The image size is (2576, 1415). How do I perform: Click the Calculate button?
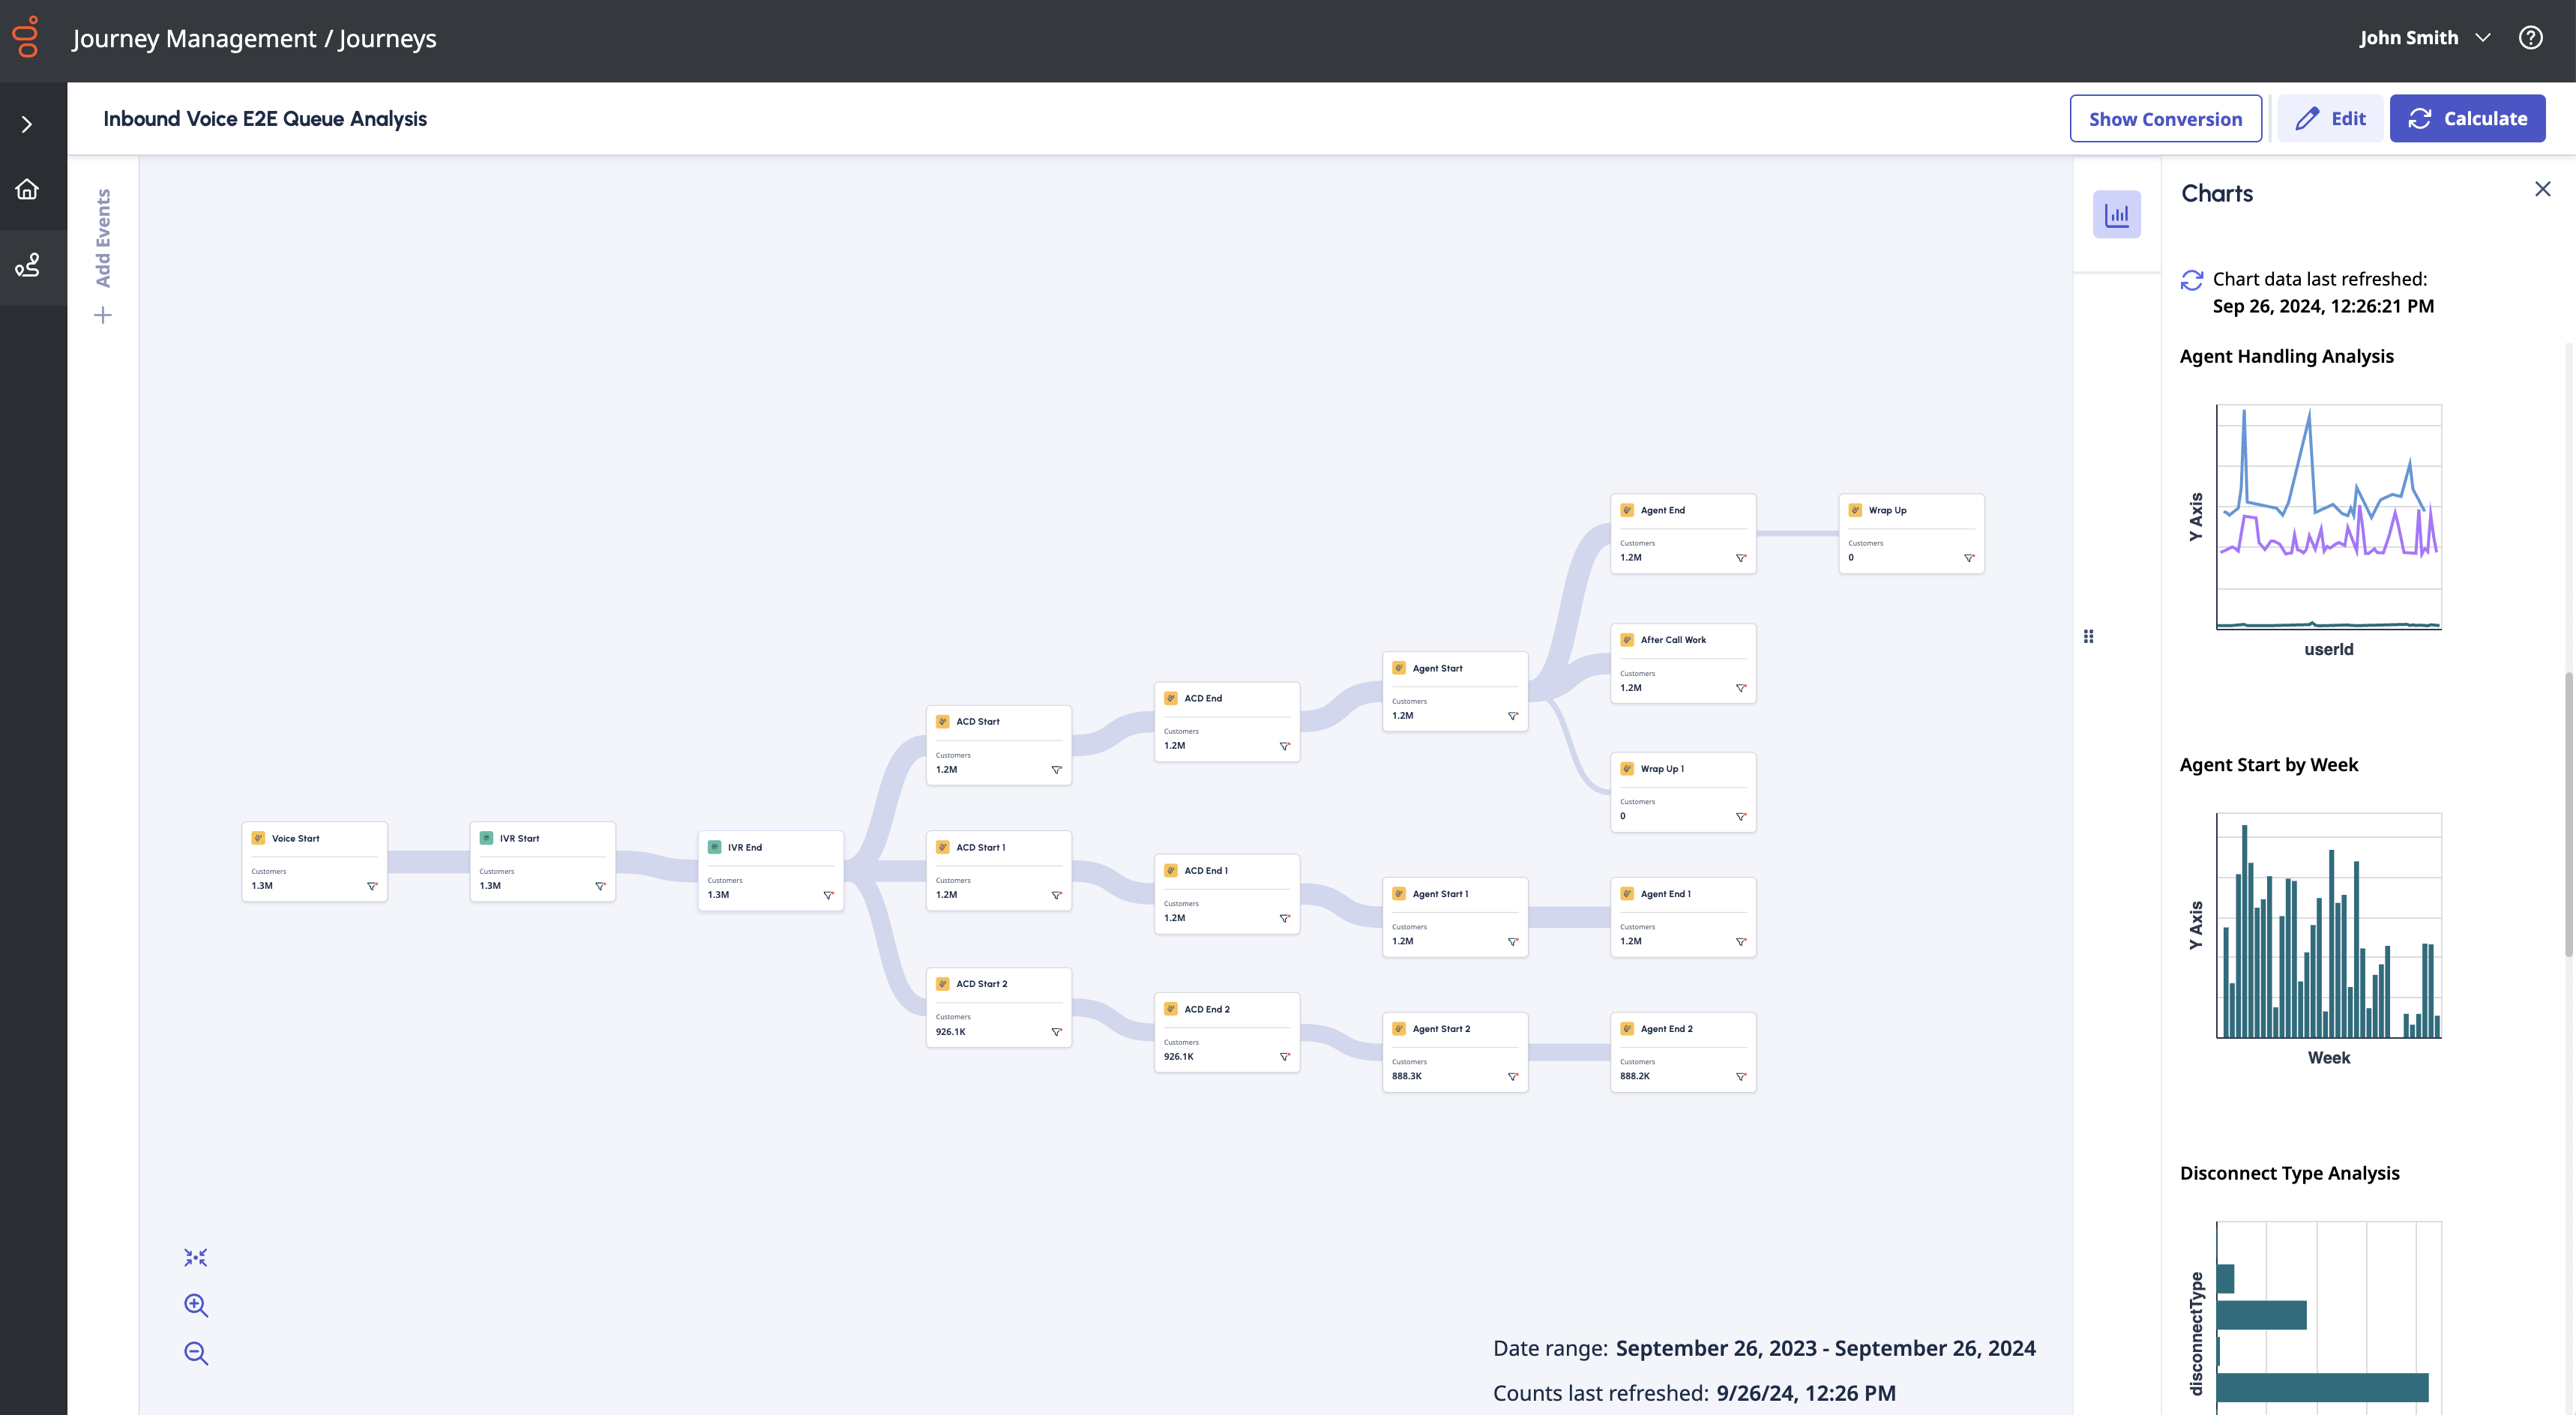point(2467,119)
